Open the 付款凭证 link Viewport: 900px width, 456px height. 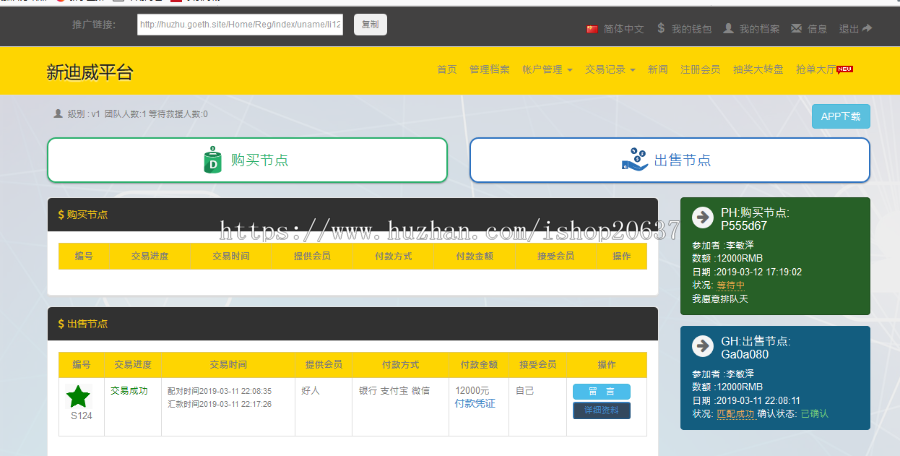click(475, 404)
